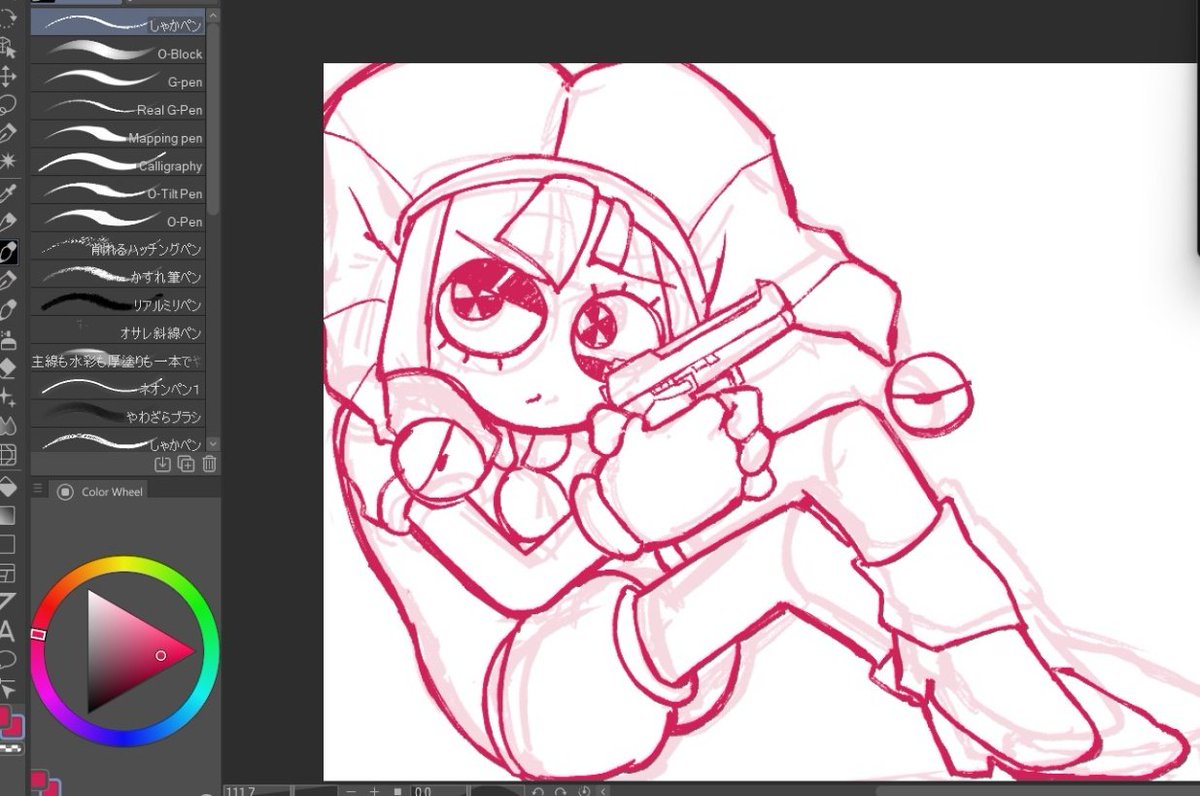Click on the drawing canvas
Image resolution: width=1200 pixels, height=796 pixels.
pos(761,421)
